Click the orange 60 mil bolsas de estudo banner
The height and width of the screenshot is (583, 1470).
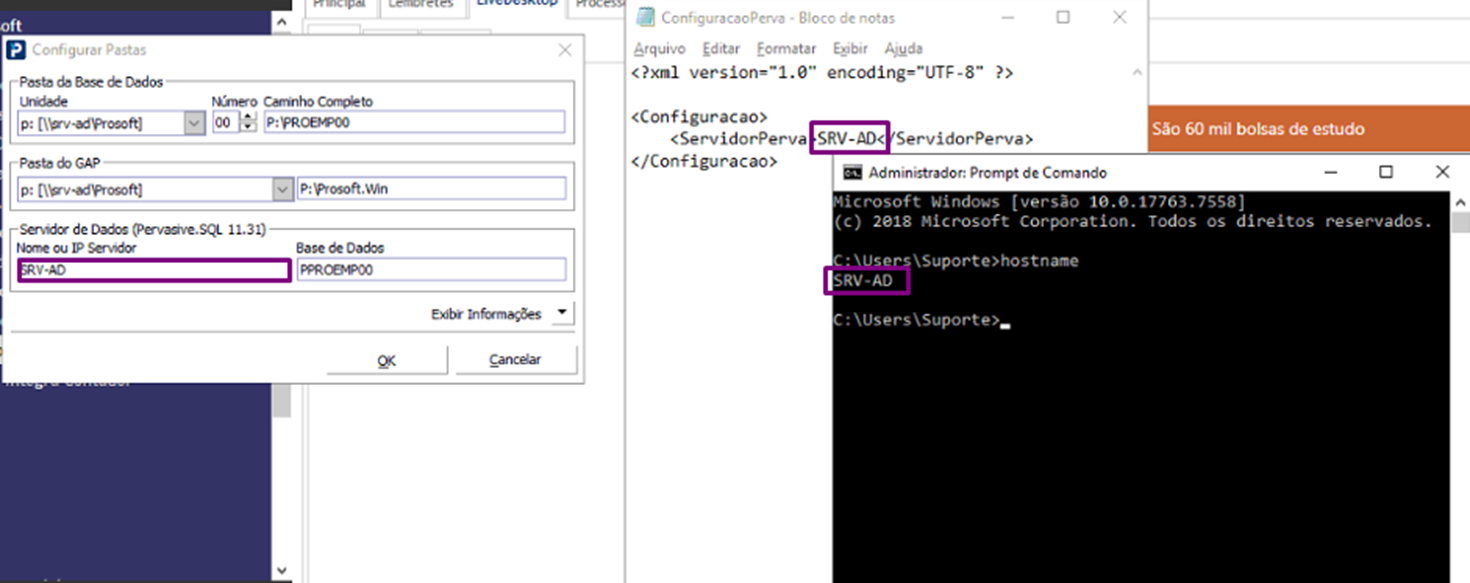point(1310,129)
